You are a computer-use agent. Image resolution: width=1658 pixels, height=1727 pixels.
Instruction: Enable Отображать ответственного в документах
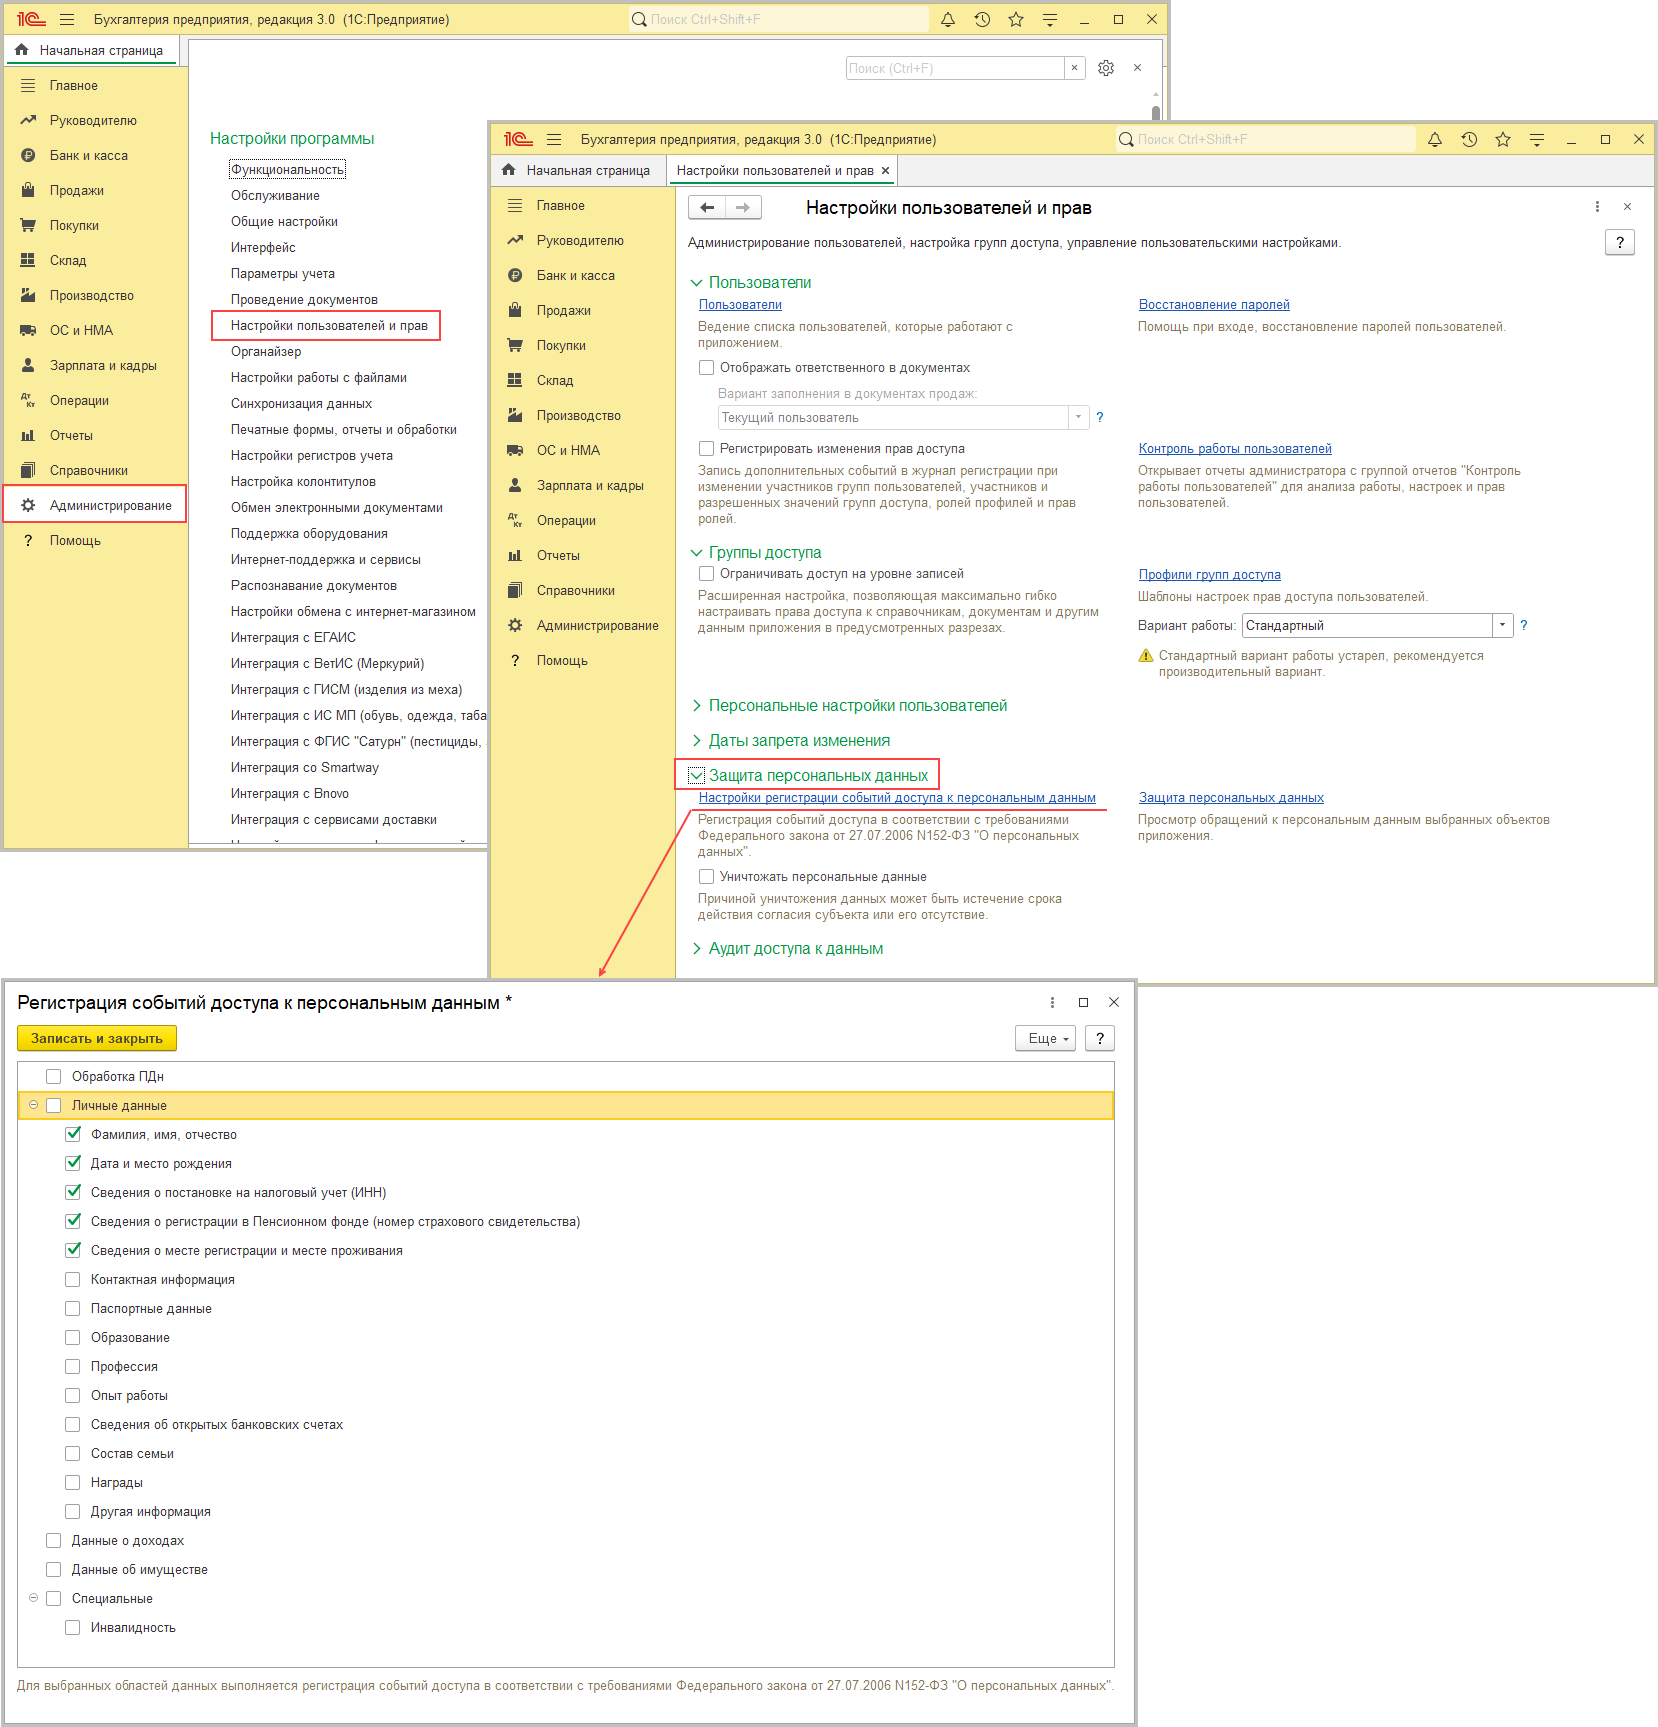707,368
